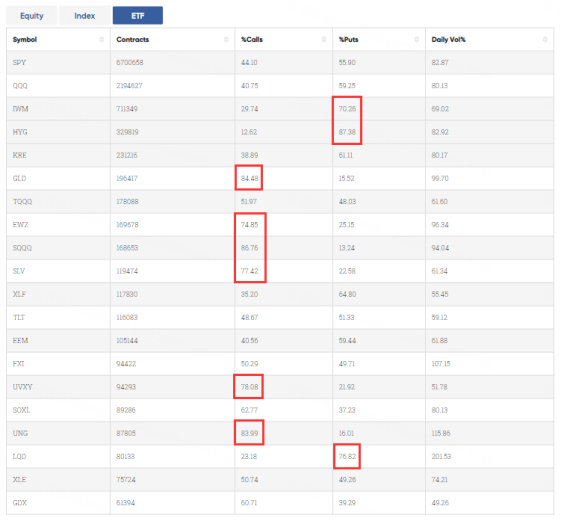
Task: Click UNG %Calls value 83.99
Action: [x=249, y=434]
